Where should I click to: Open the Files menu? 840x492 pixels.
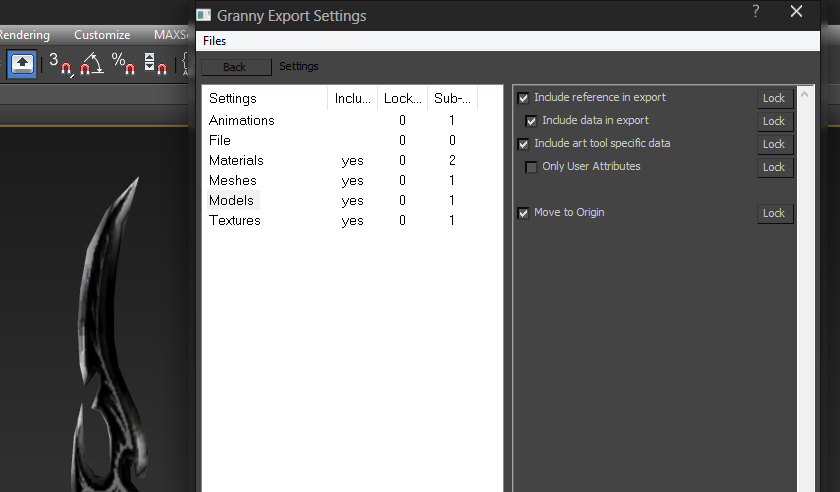214,41
